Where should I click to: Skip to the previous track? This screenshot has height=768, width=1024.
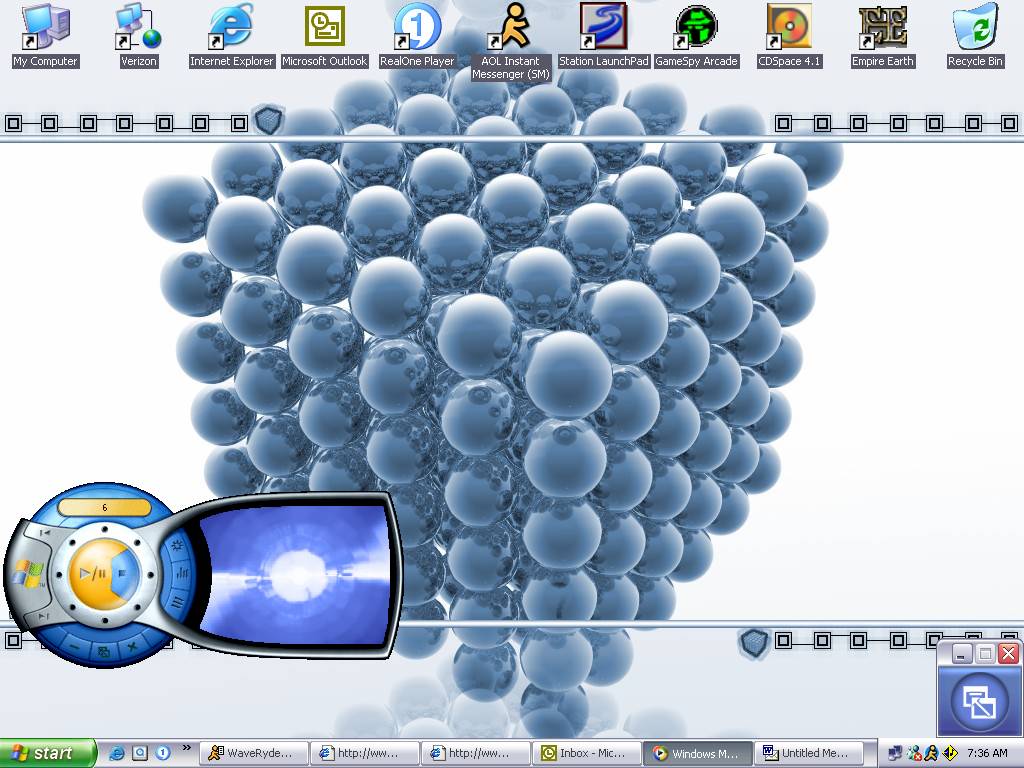tap(45, 534)
